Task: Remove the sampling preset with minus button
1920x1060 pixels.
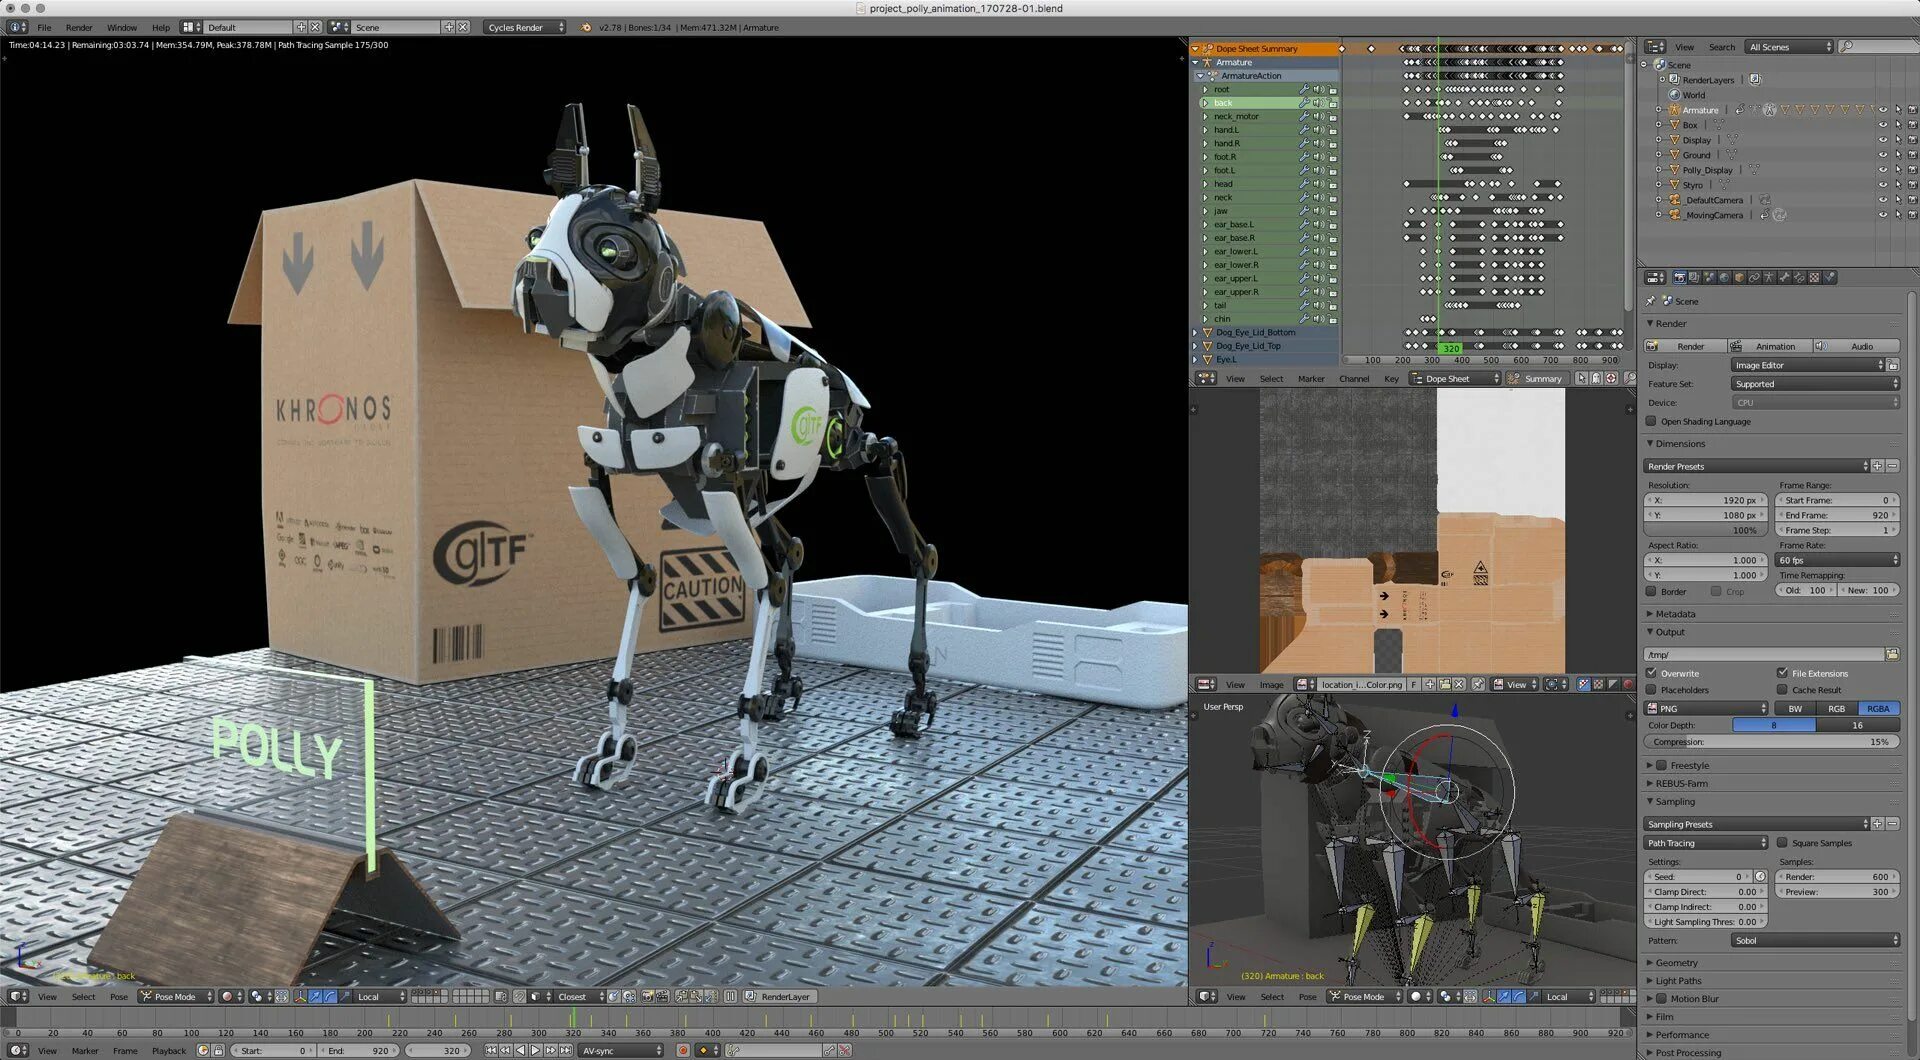Action: [1892, 824]
